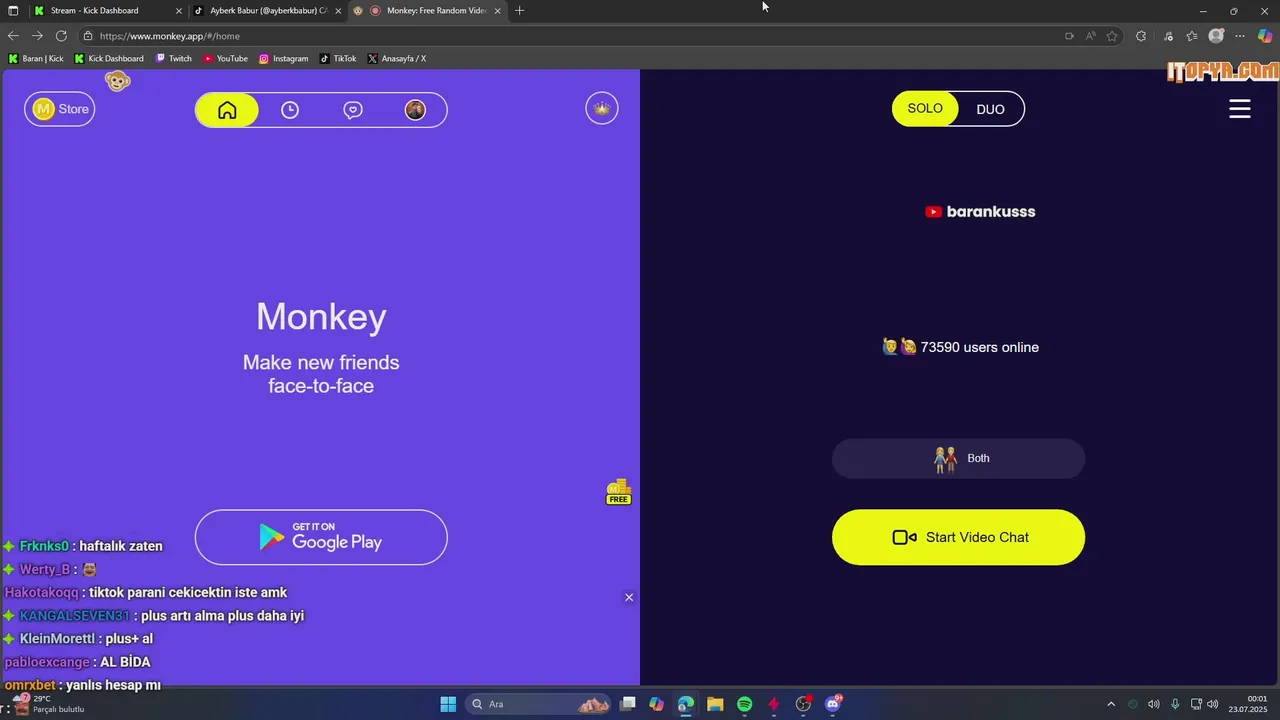
Task: Add this page to favorites star
Action: click(1112, 36)
